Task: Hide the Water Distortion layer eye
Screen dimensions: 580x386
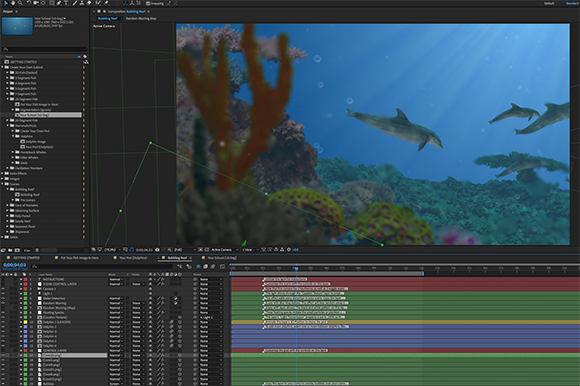Action: 3,298
